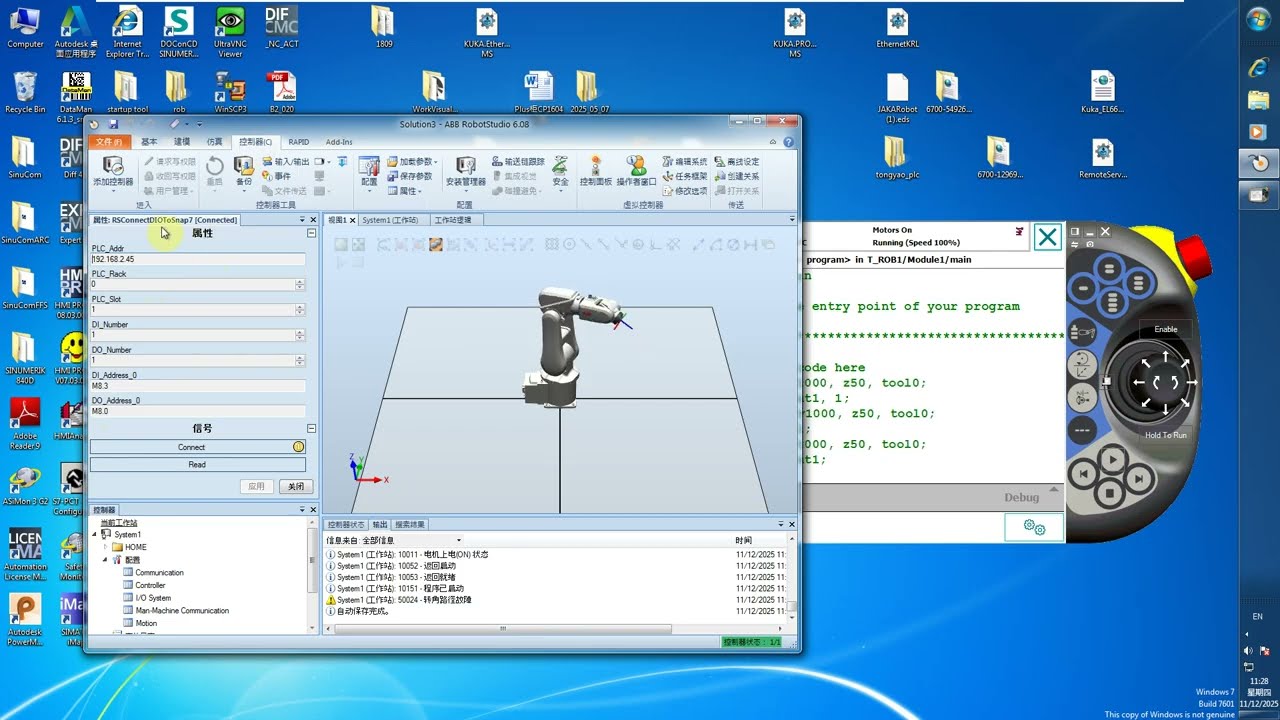Click the Safety (安全) ribbon icon

(560, 171)
